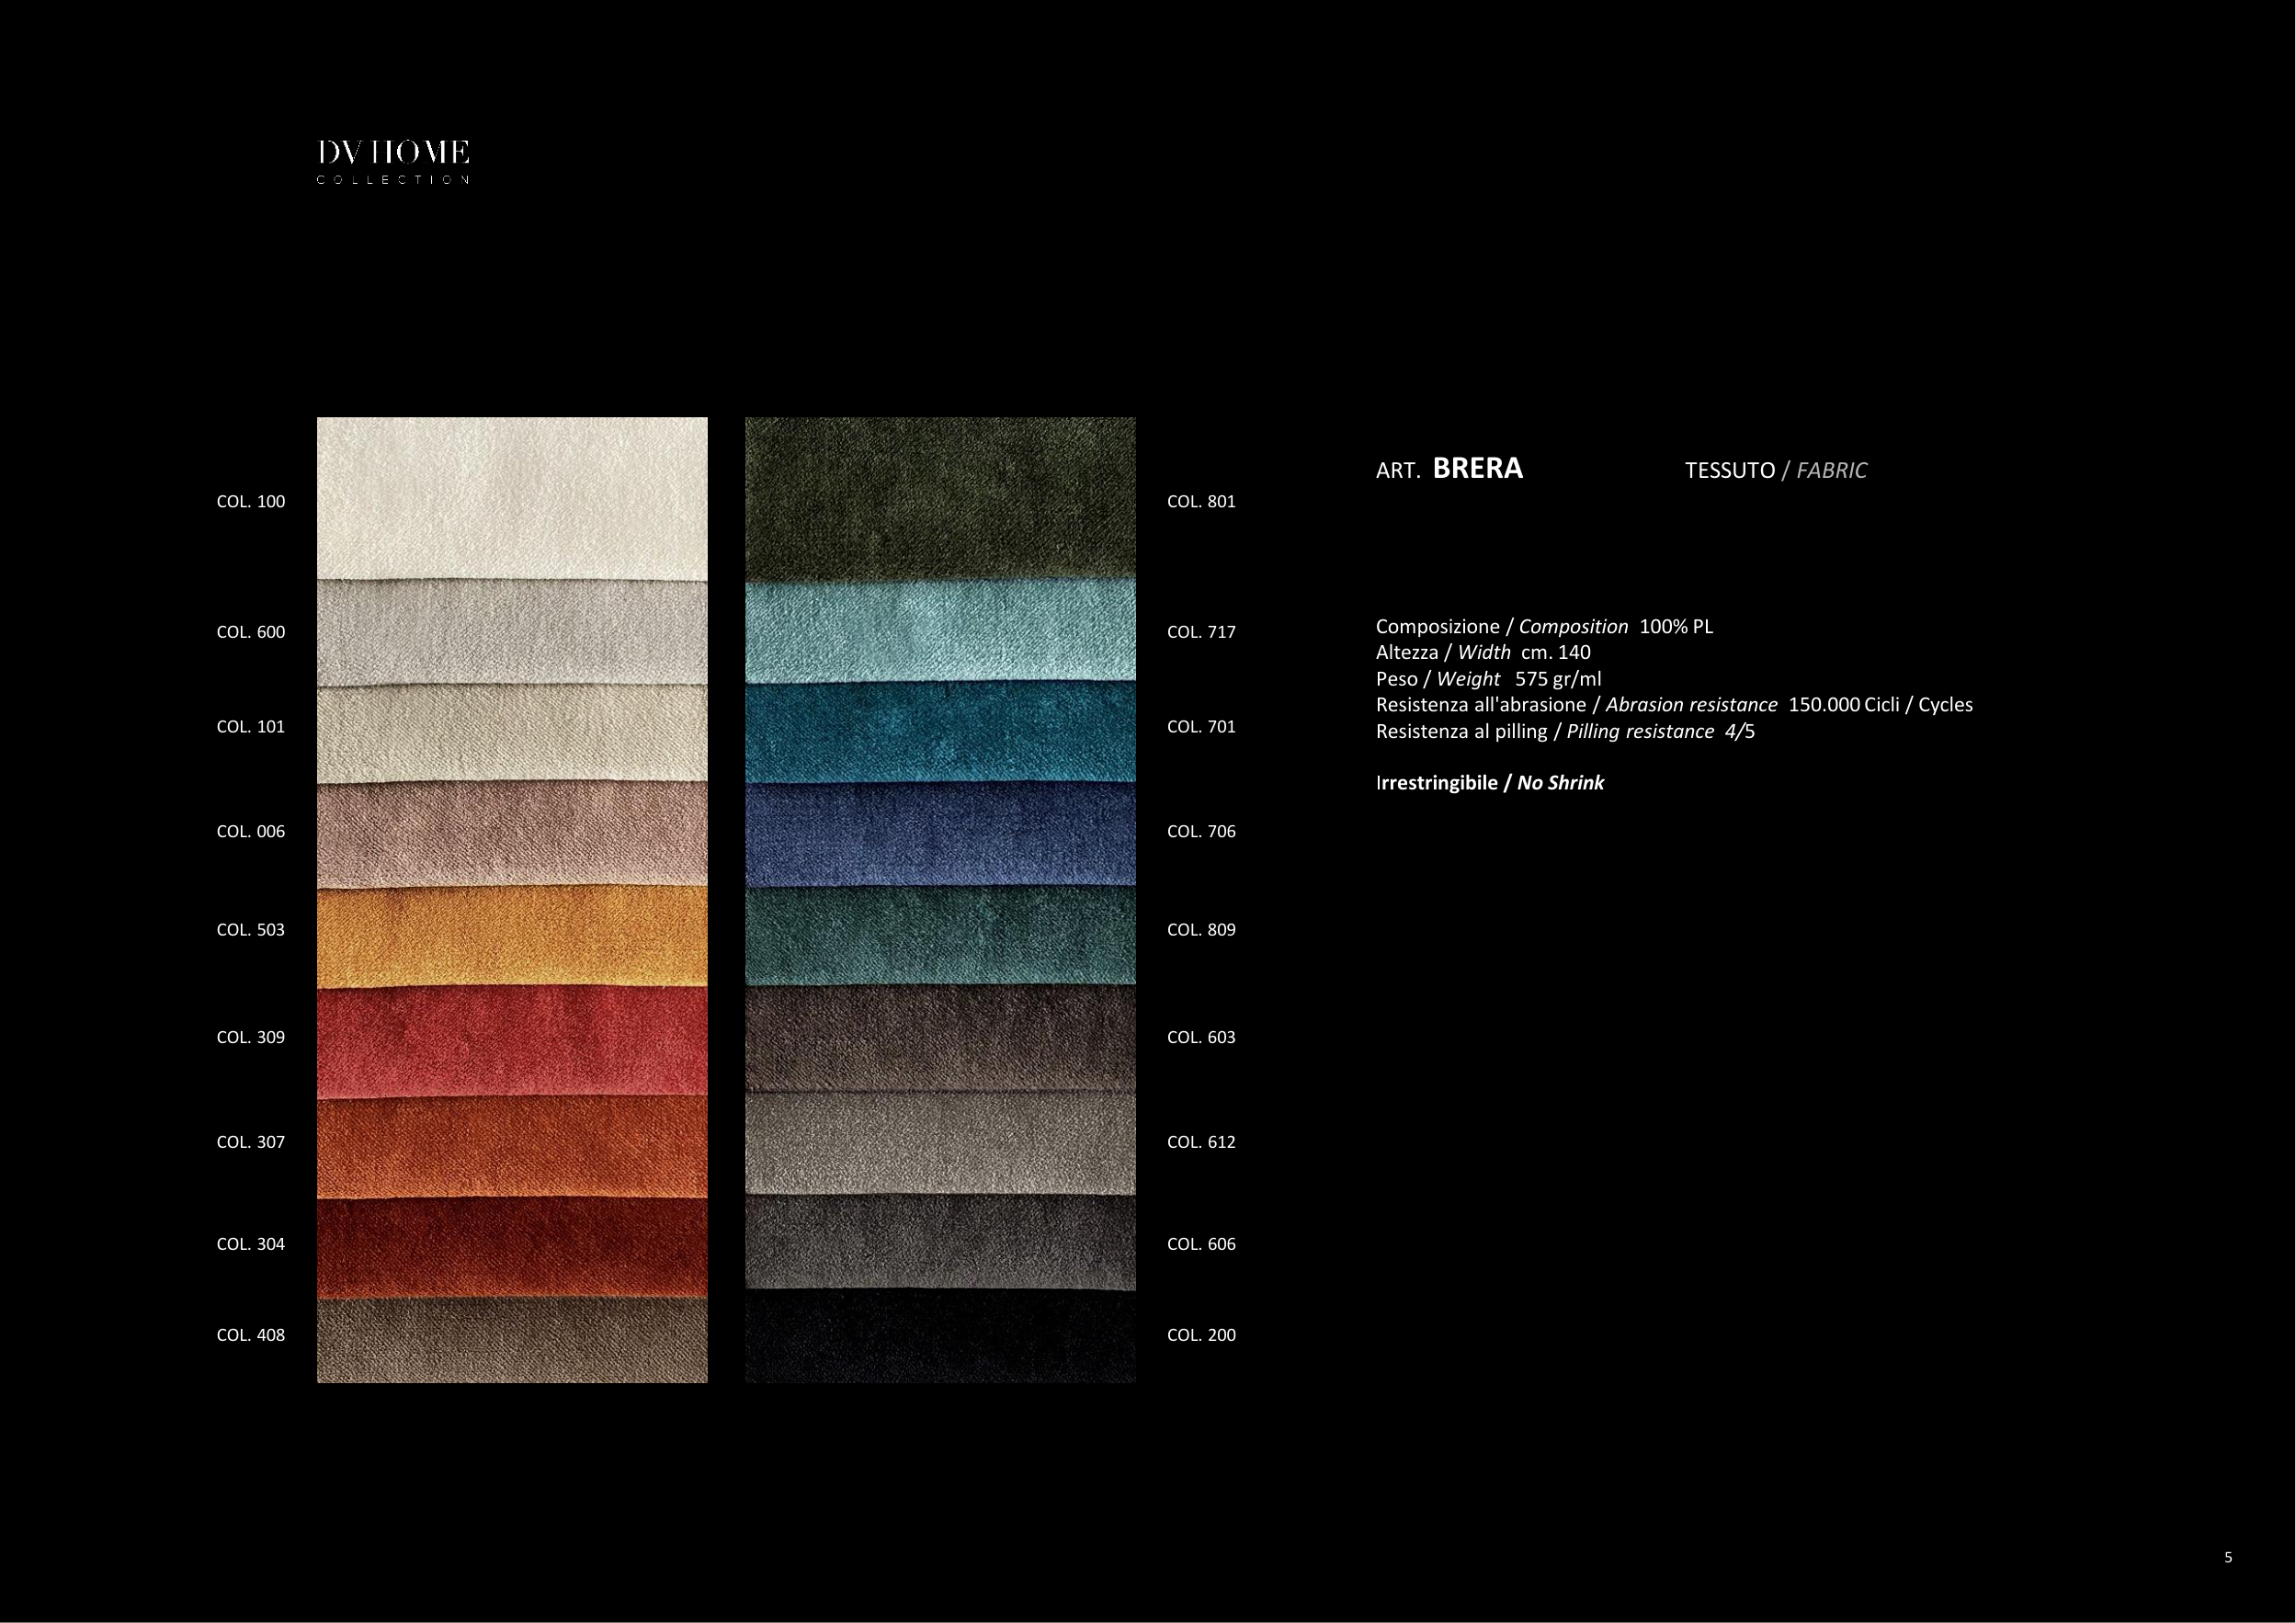
Task: Select the red COL. 309 fabric swatch
Action: pyautogui.click(x=512, y=1041)
